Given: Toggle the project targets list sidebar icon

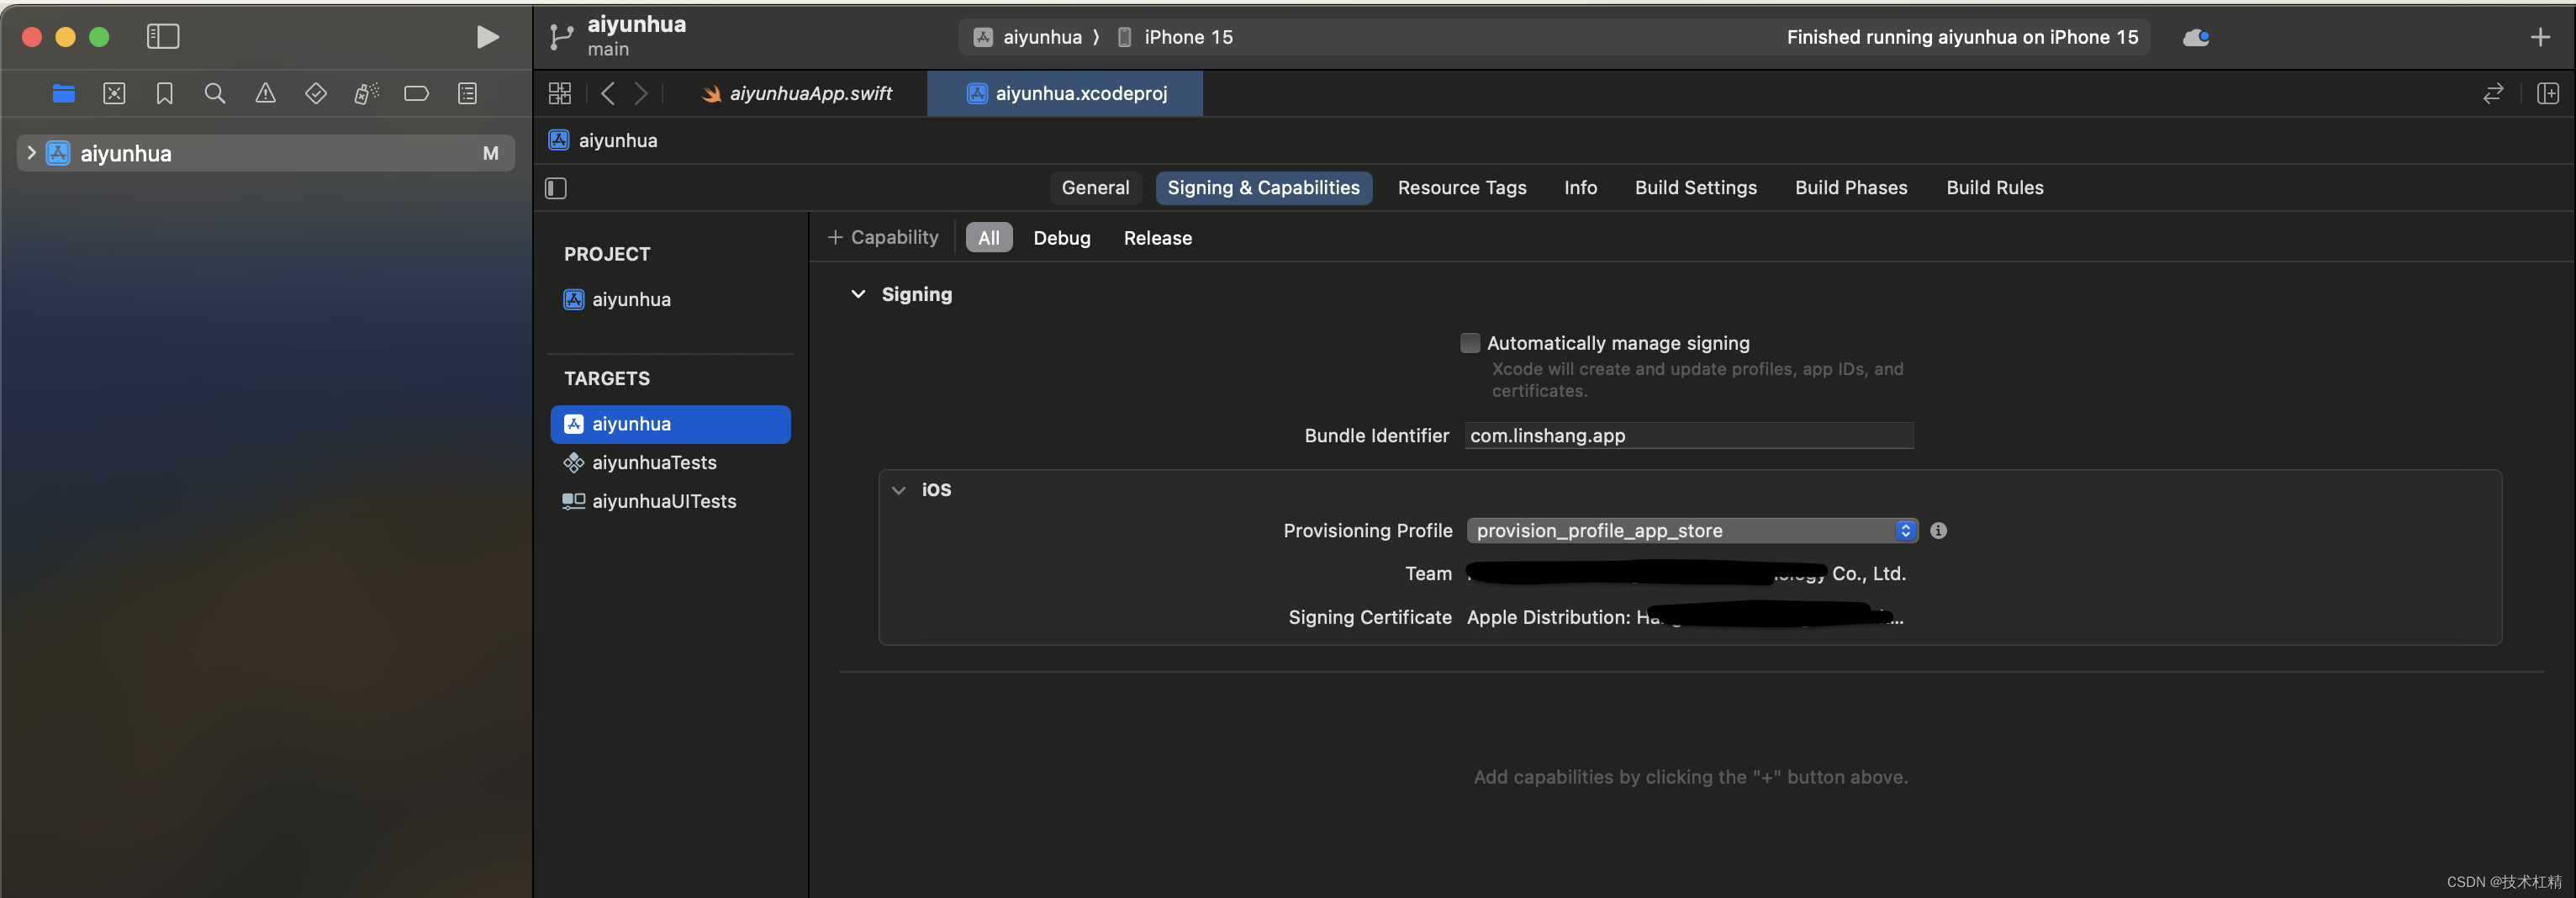Looking at the screenshot, I should pos(556,188).
